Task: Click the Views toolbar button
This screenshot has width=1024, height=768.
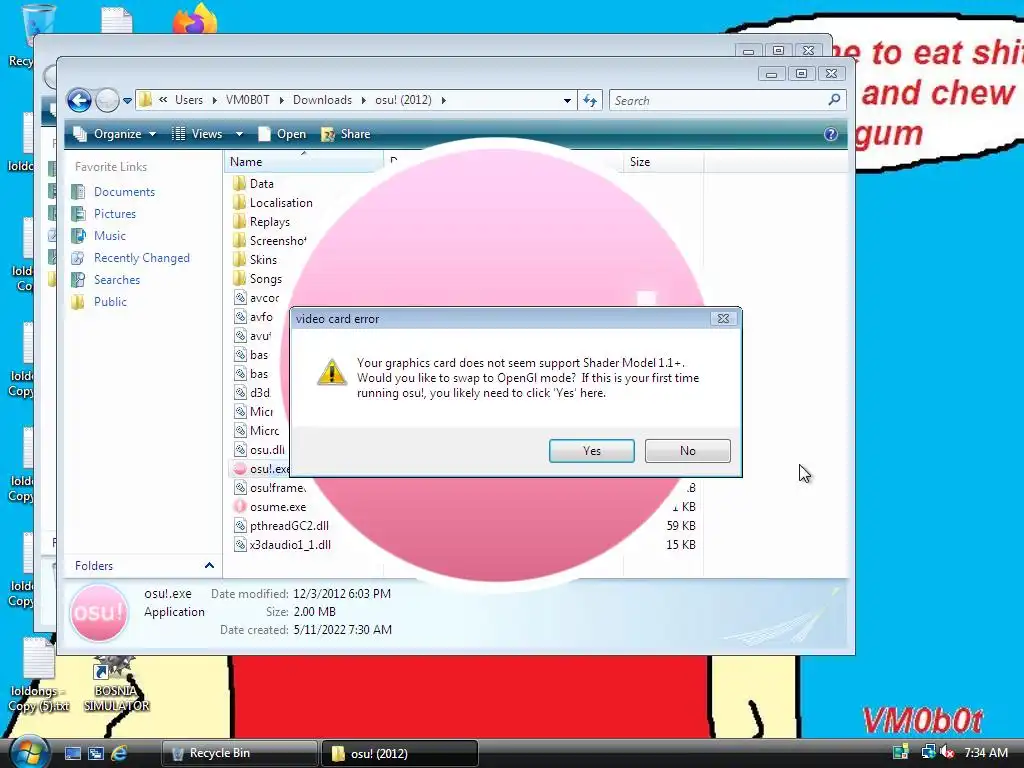Action: (x=197, y=134)
